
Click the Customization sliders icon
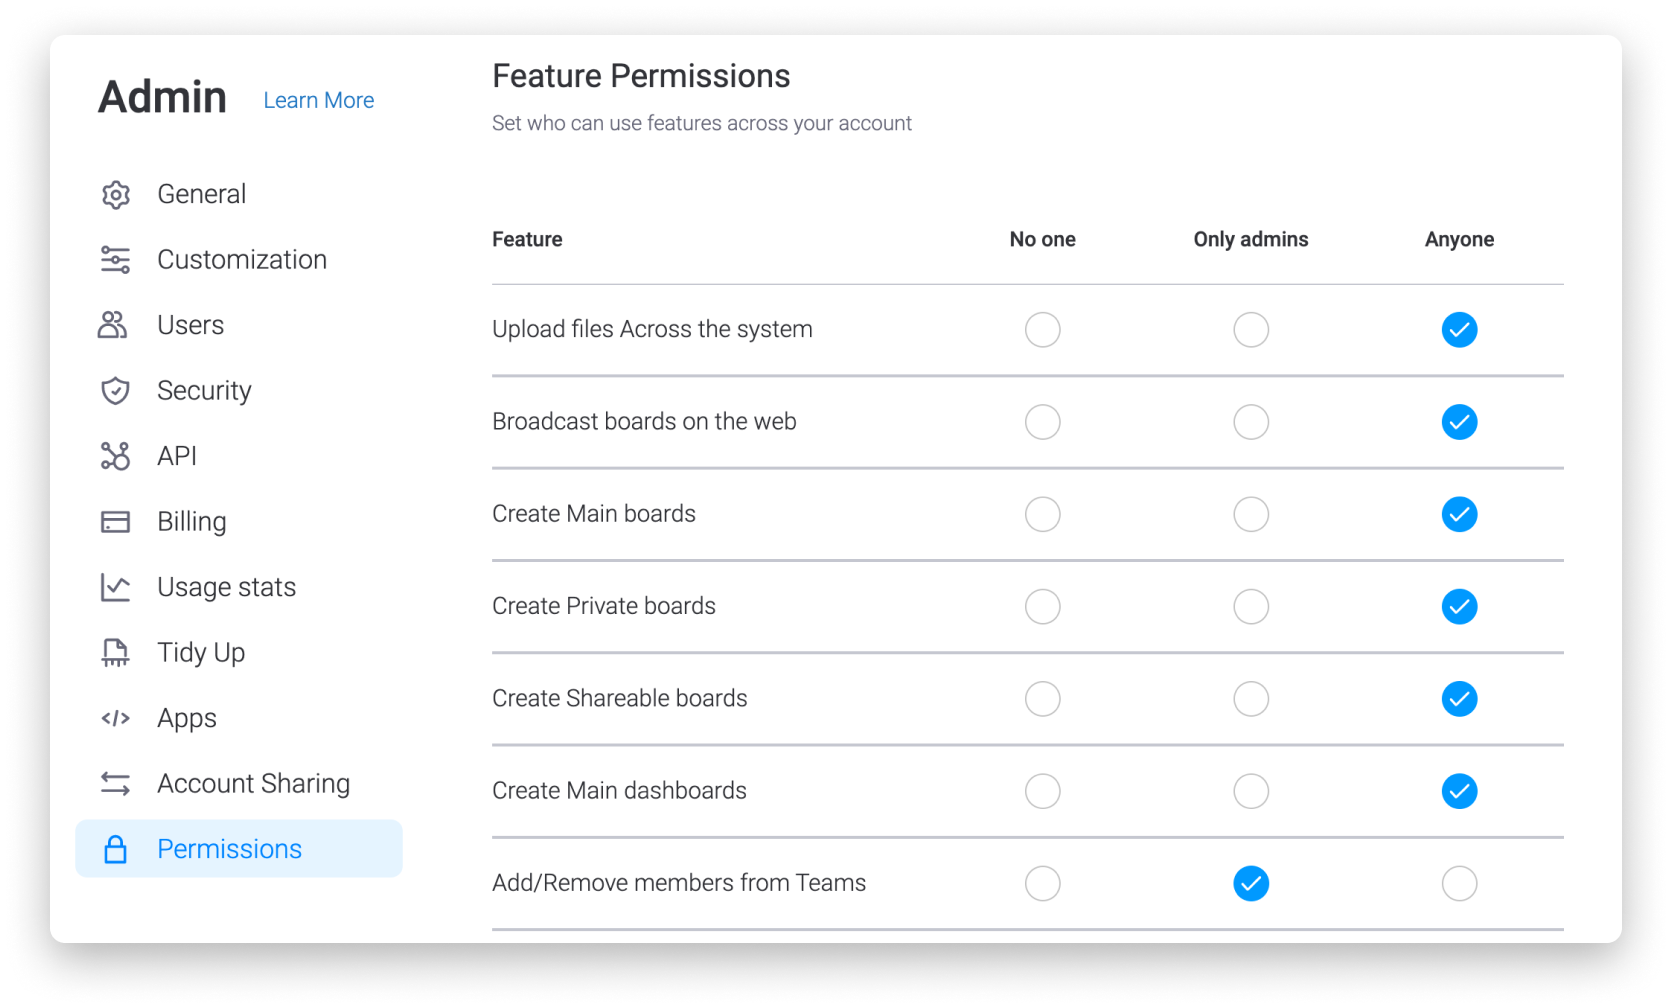pos(116,260)
